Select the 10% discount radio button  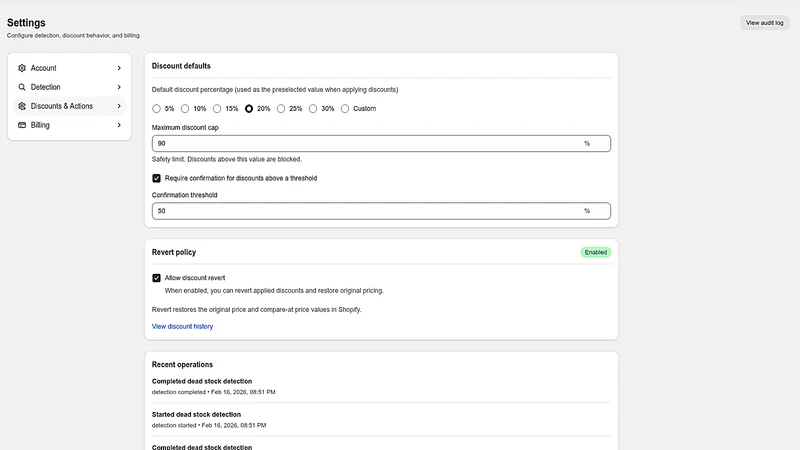coord(185,109)
